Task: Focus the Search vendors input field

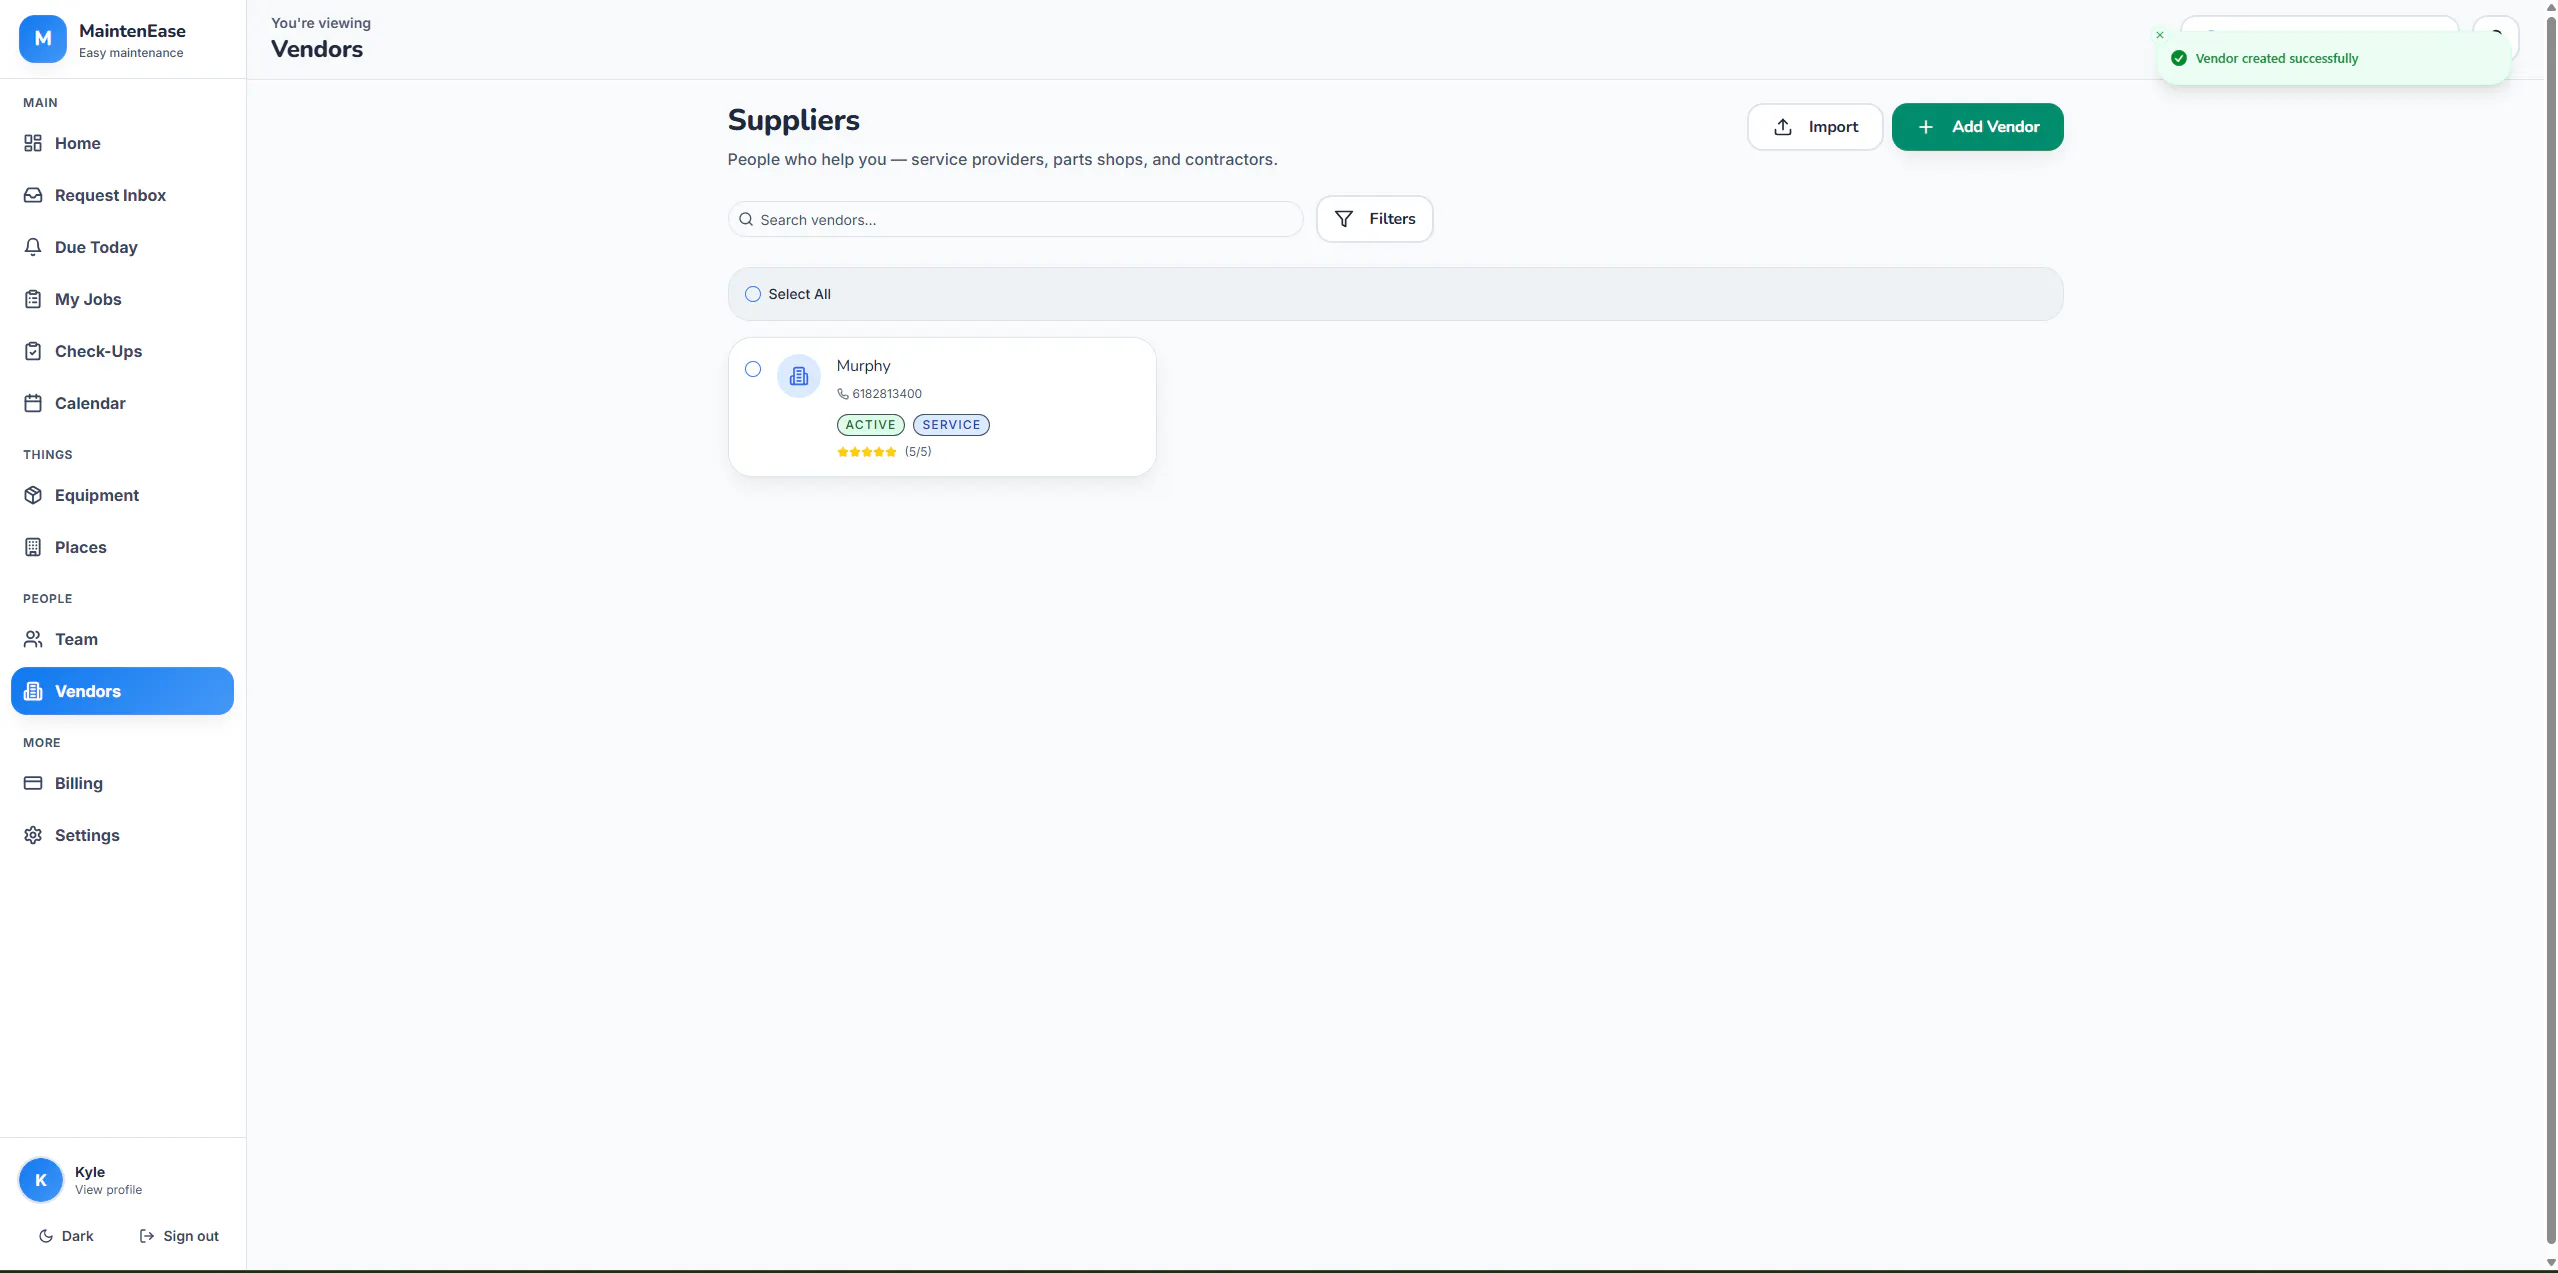Action: click(1015, 219)
